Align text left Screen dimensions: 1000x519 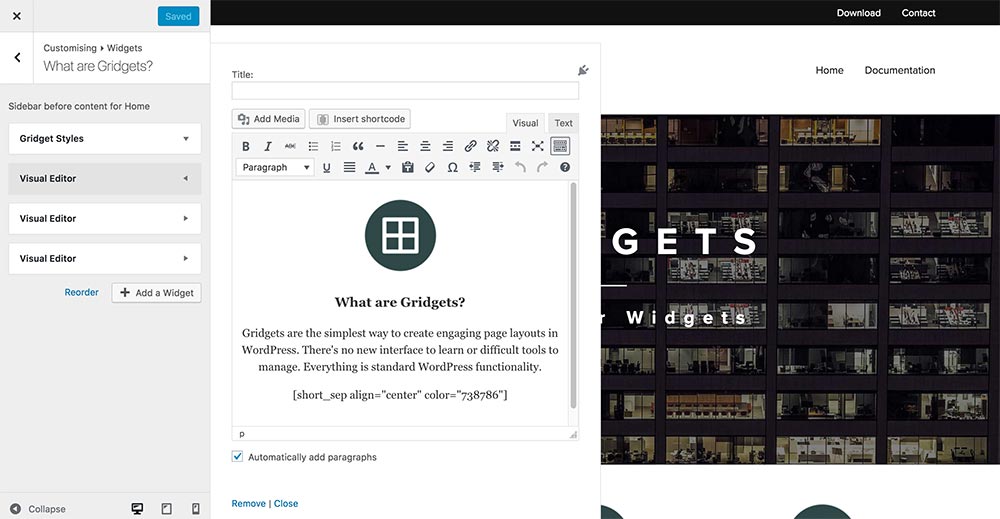pyautogui.click(x=403, y=146)
